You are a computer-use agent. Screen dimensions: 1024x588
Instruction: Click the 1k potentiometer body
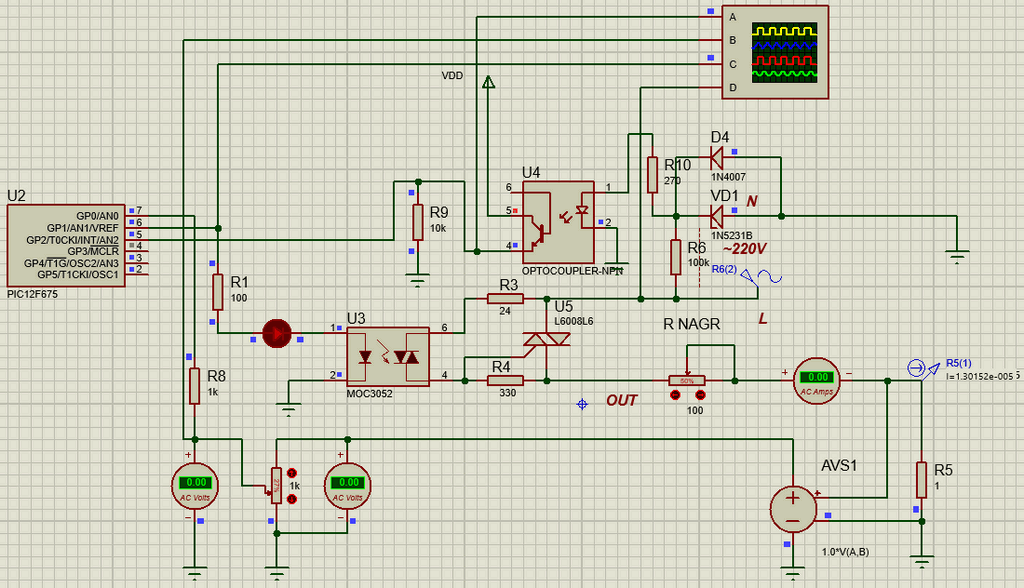pos(277,485)
